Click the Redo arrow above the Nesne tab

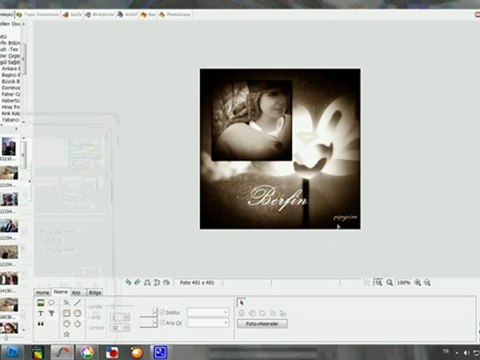click(x=137, y=282)
